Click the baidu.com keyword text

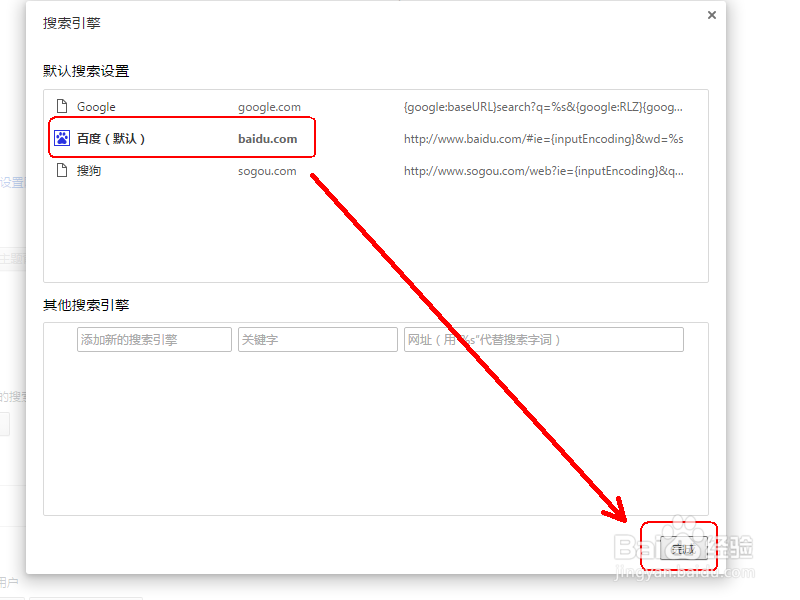tap(268, 138)
